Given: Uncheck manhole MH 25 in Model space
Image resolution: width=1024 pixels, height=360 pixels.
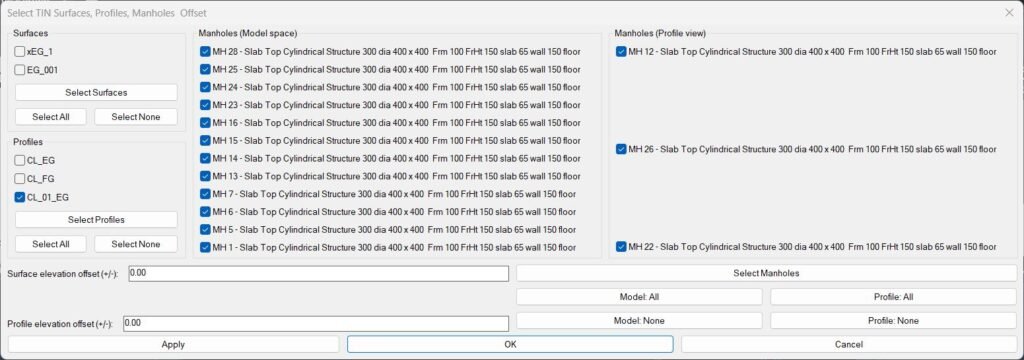Looking at the screenshot, I should pyautogui.click(x=205, y=69).
